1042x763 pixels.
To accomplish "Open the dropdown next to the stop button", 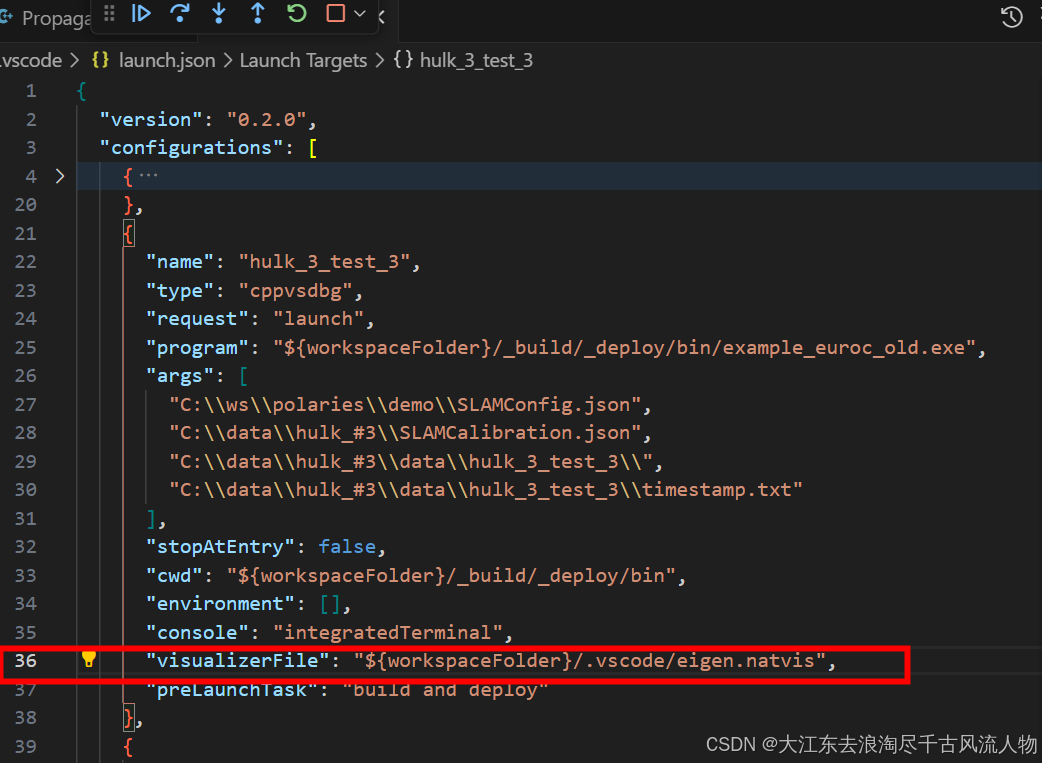I will [x=360, y=13].
